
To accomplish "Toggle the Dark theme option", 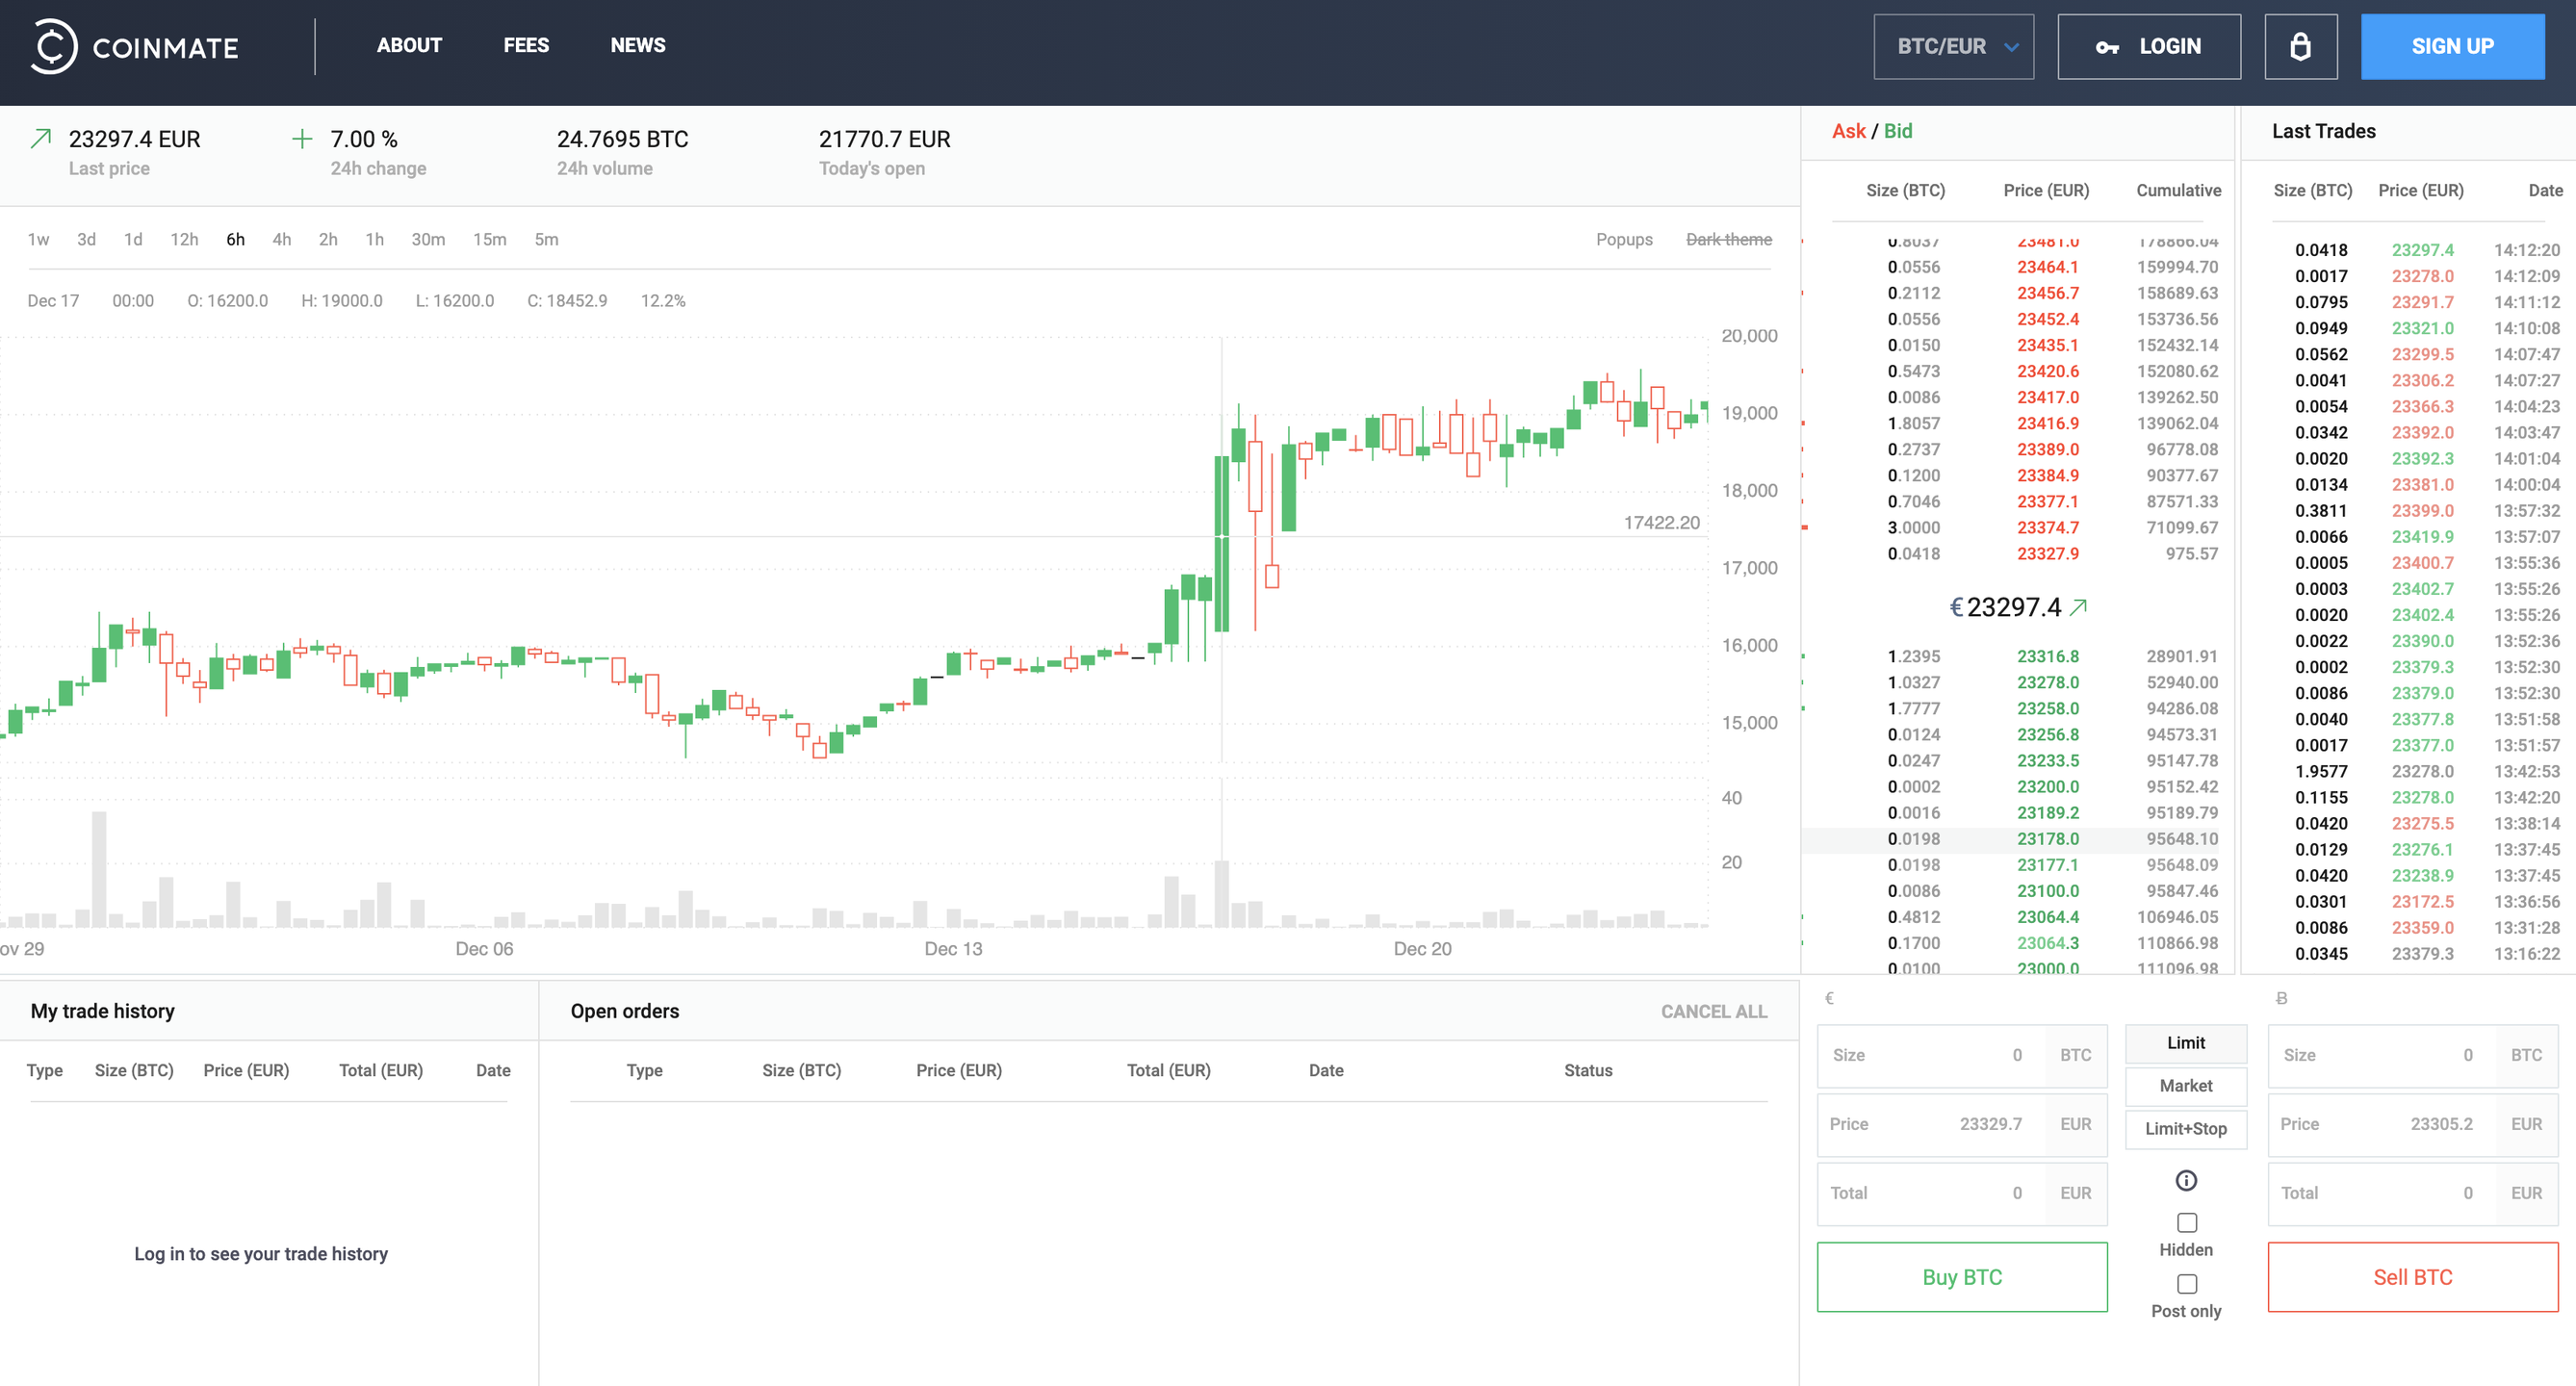I will coord(1728,239).
